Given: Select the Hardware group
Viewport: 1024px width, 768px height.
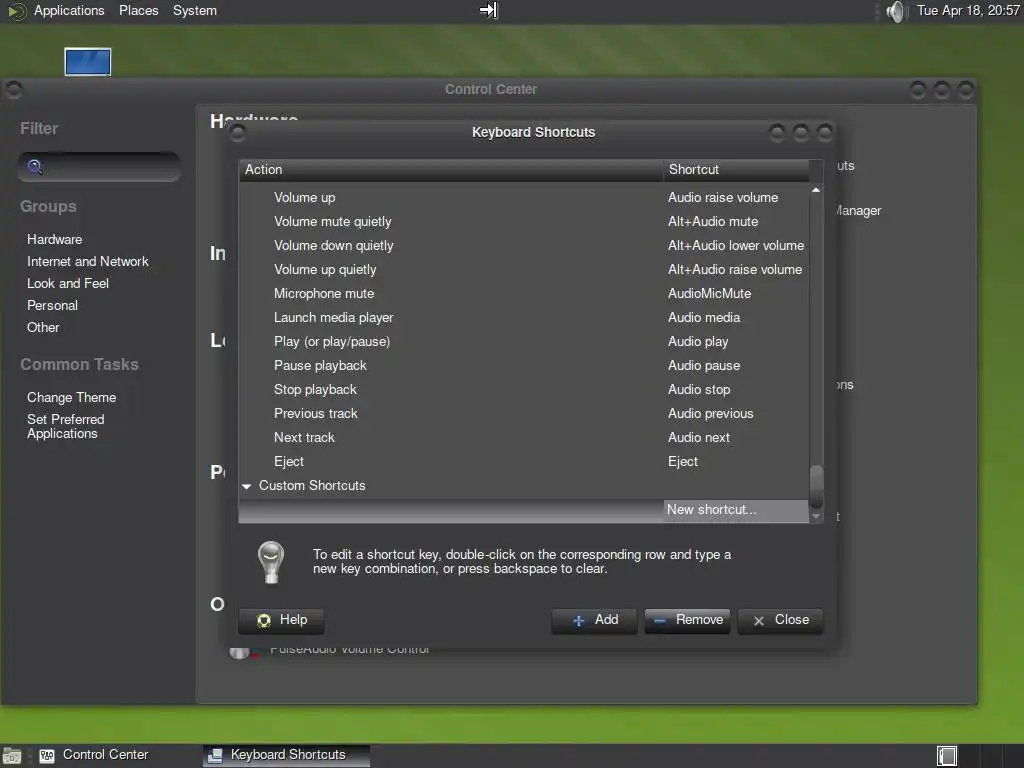Looking at the screenshot, I should coord(55,240).
